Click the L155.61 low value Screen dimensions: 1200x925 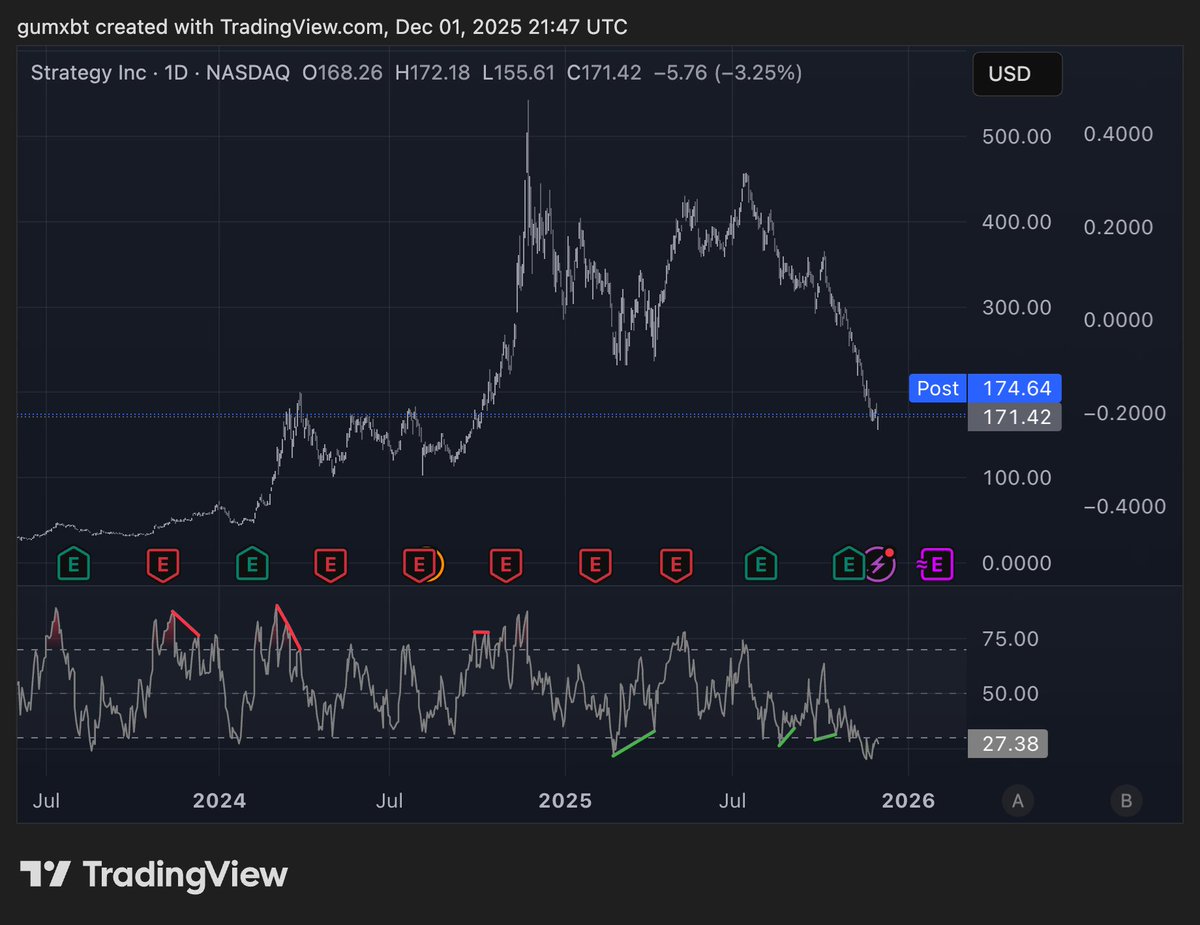(x=517, y=73)
